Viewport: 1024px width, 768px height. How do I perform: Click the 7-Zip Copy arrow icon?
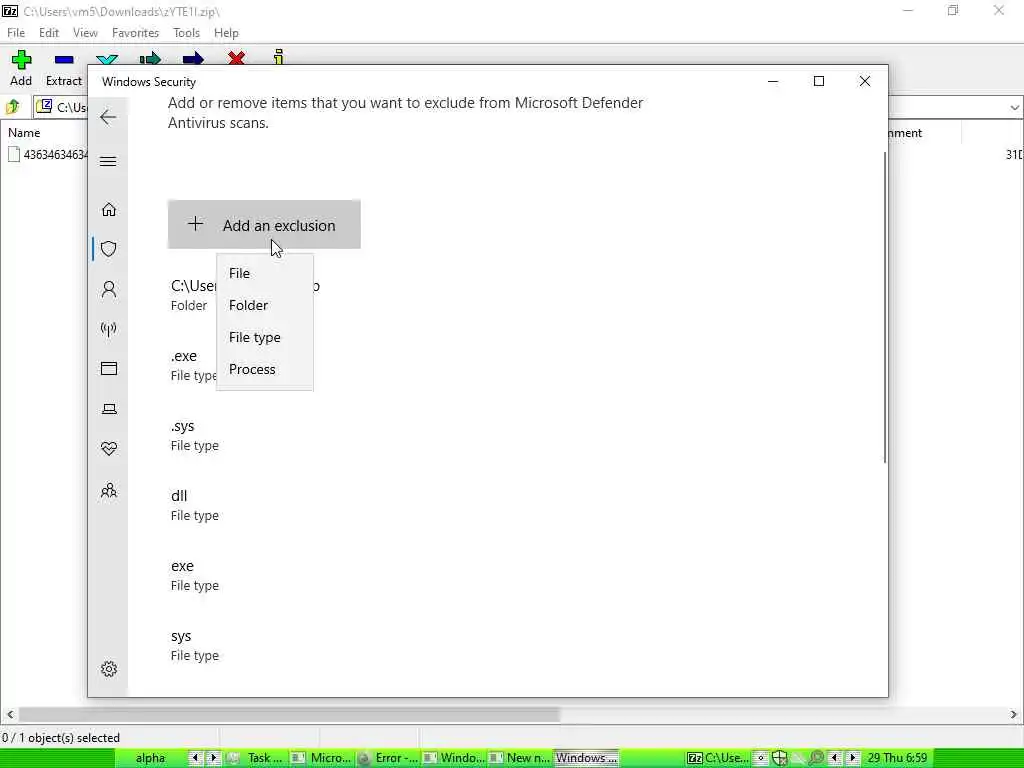(x=150, y=59)
